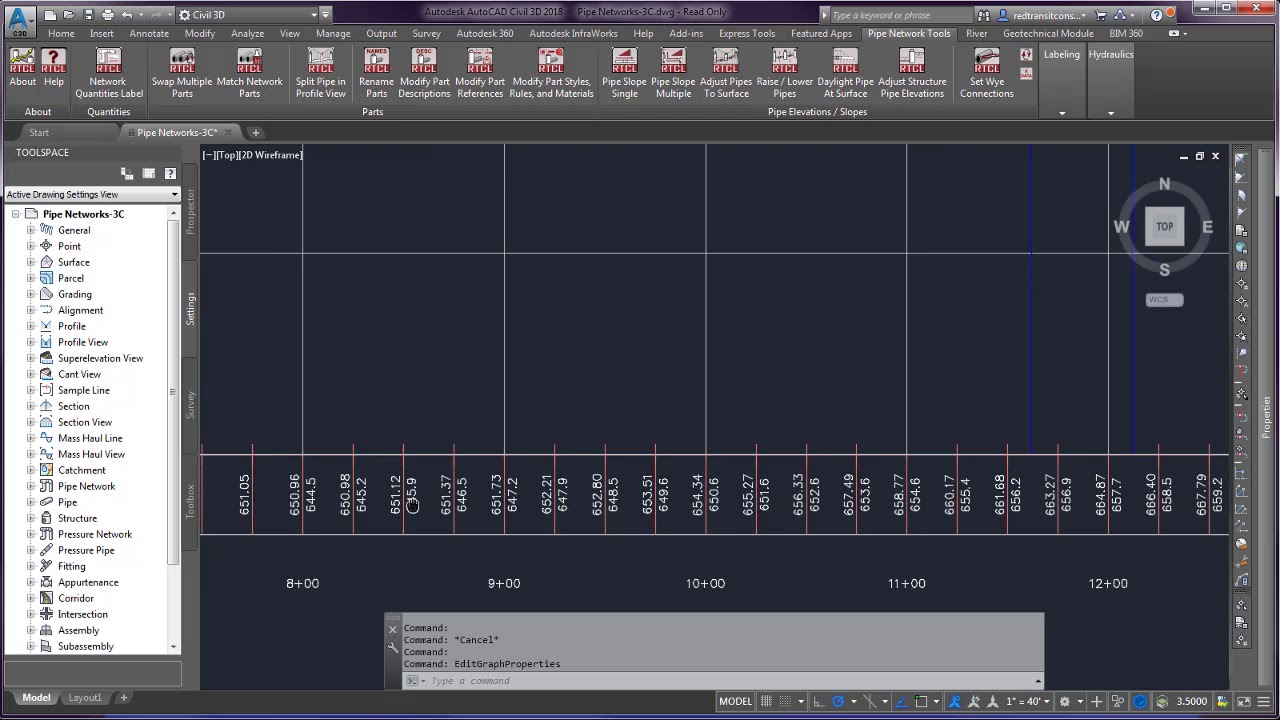Viewport: 1280px width, 720px height.
Task: Run Pipe Slope Single tool
Action: (624, 74)
